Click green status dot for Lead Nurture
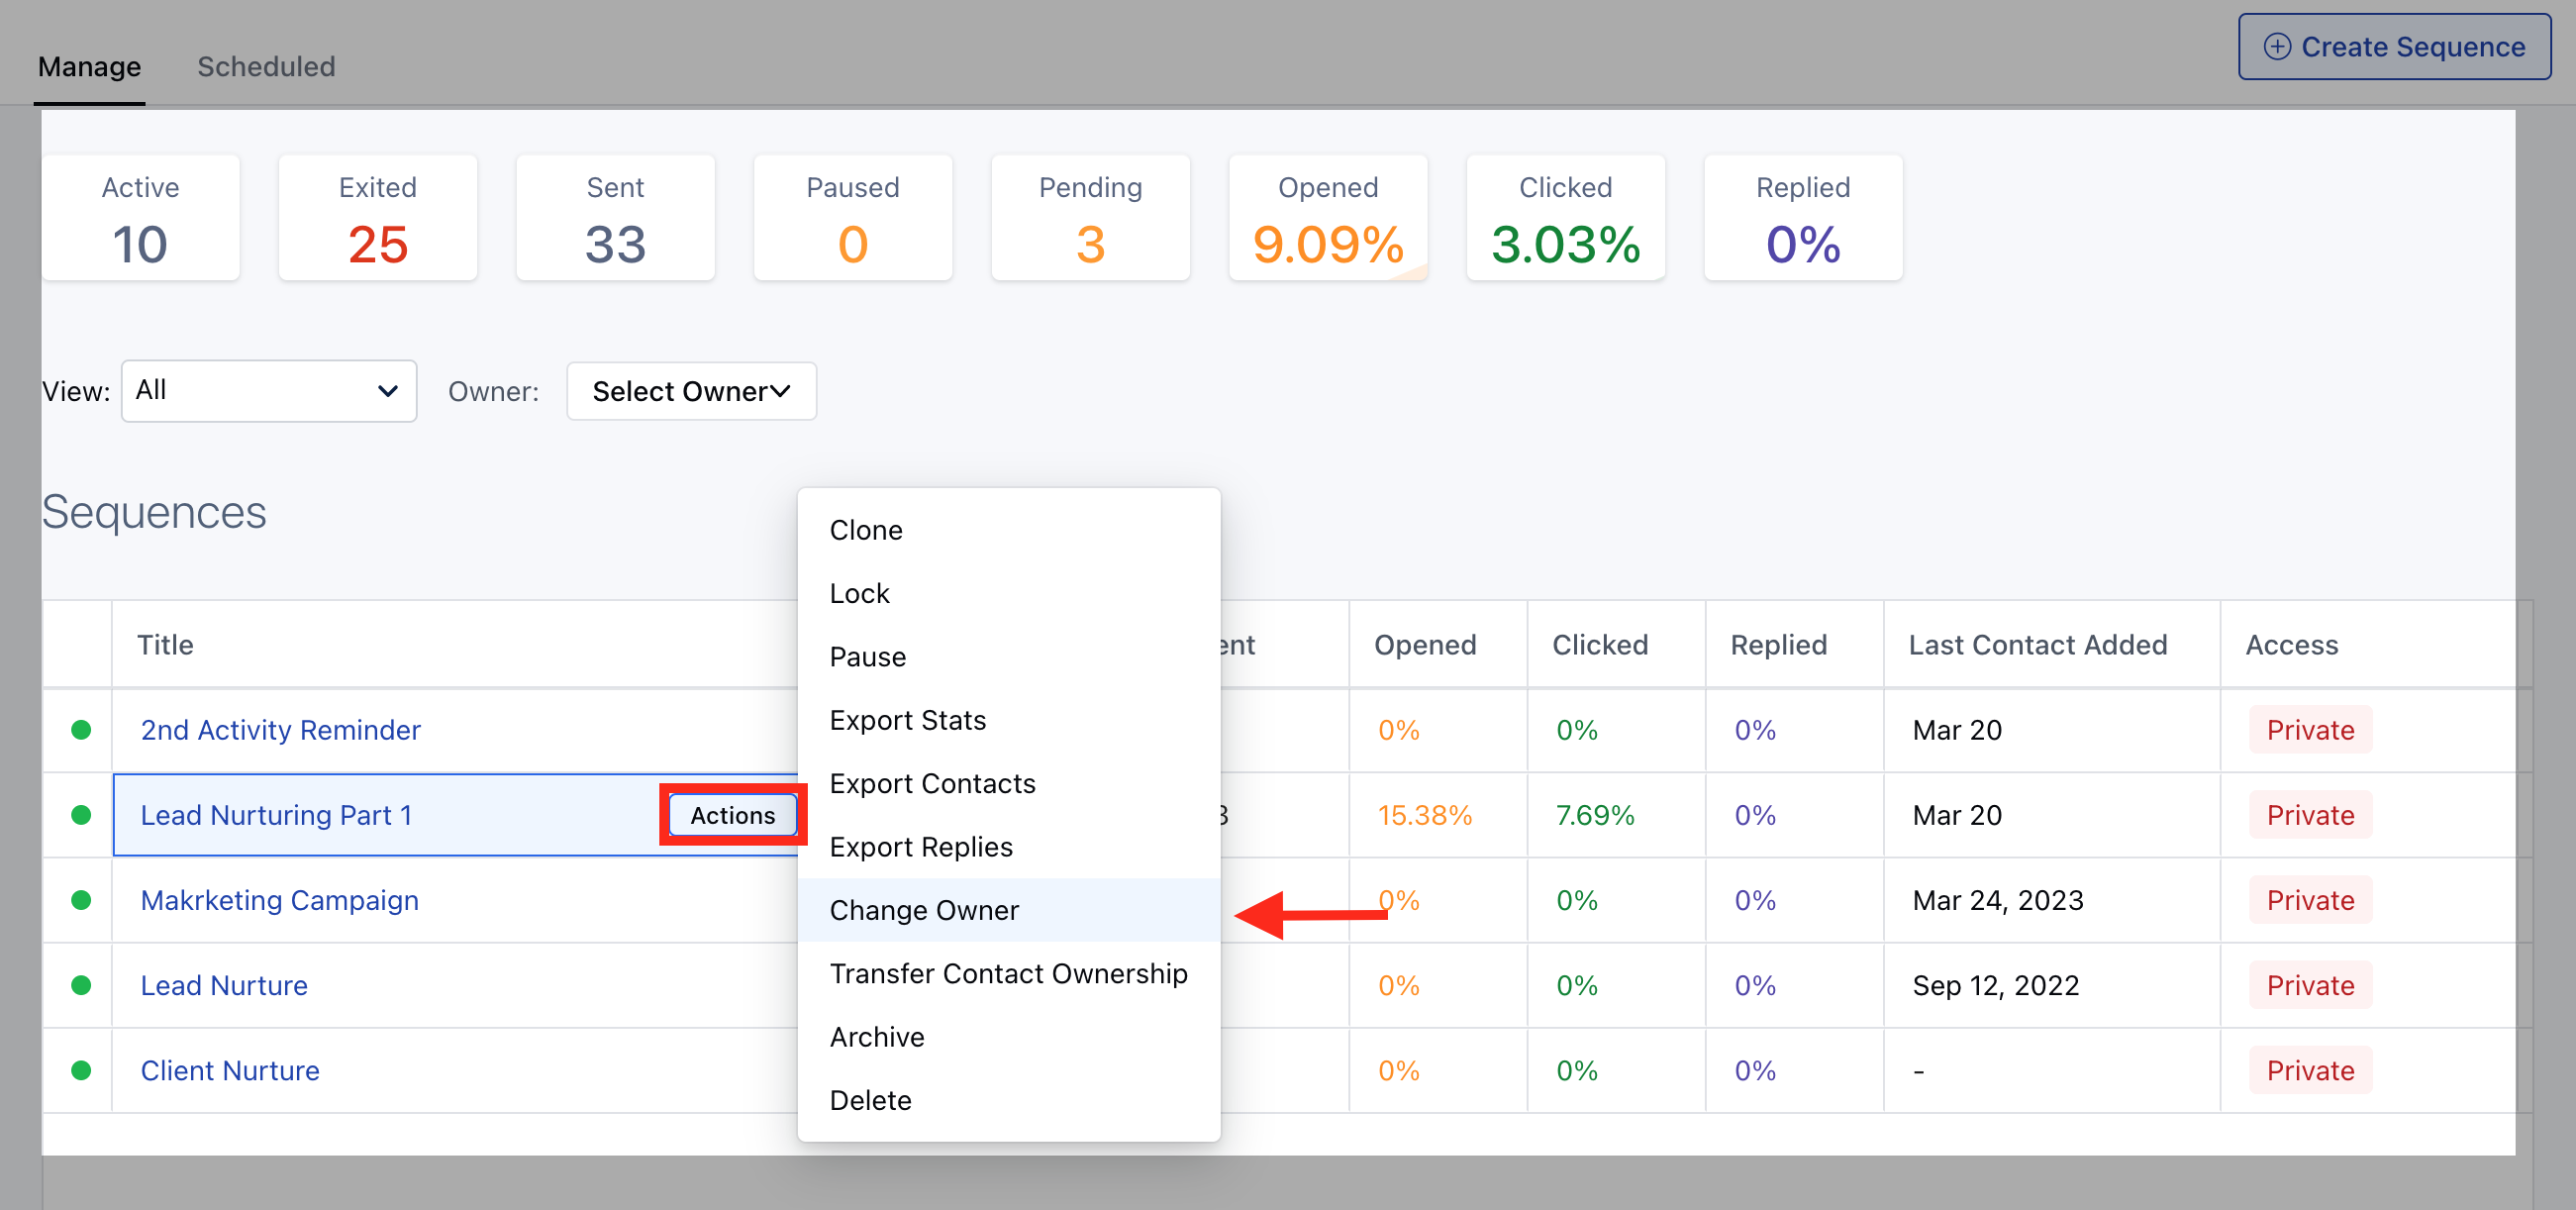 81,985
